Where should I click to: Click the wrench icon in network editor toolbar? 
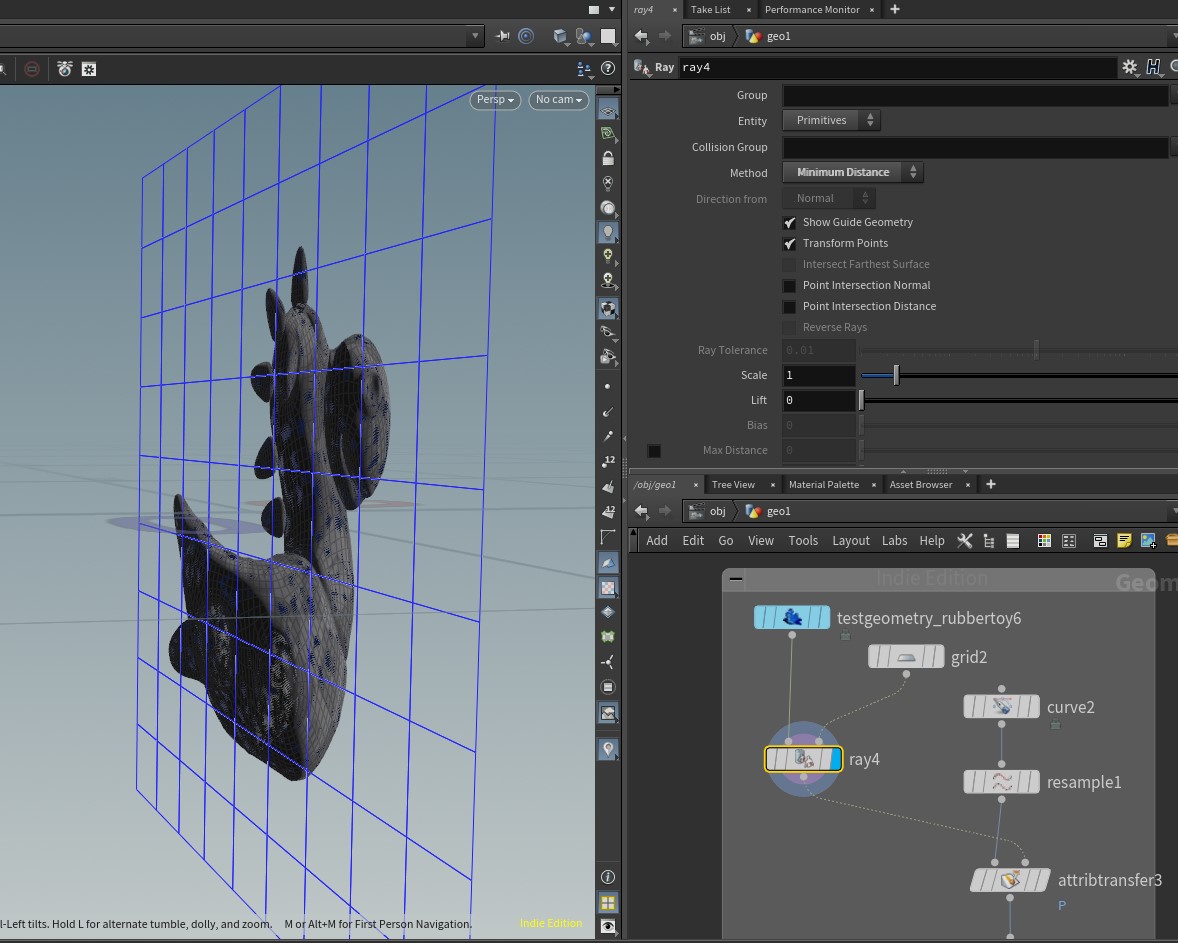pyautogui.click(x=965, y=540)
